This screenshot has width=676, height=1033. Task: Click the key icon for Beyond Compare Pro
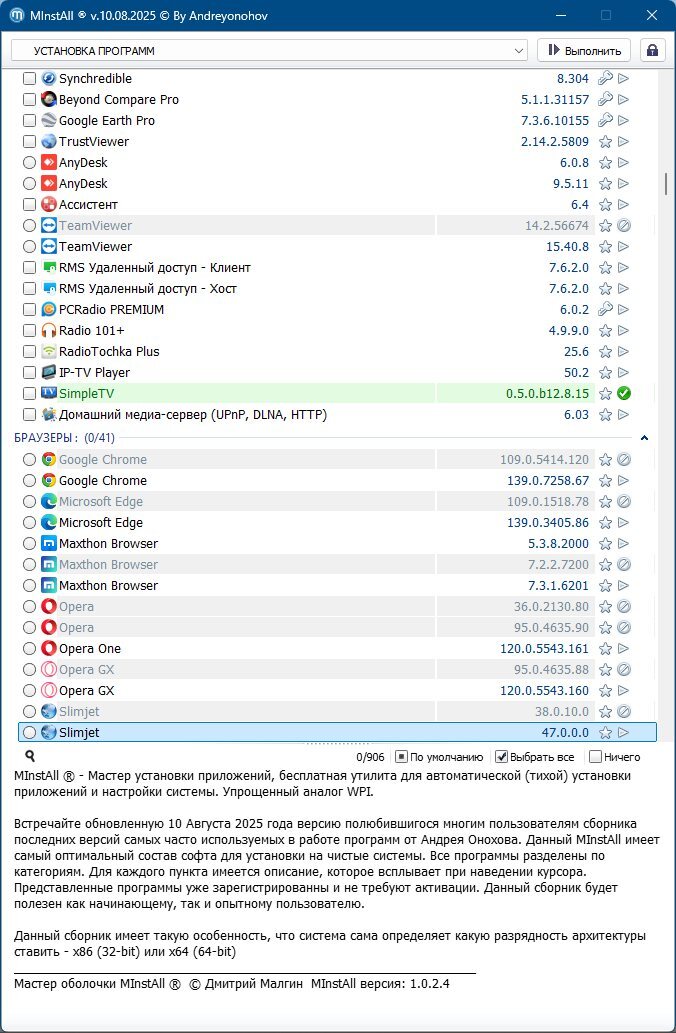pyautogui.click(x=605, y=99)
